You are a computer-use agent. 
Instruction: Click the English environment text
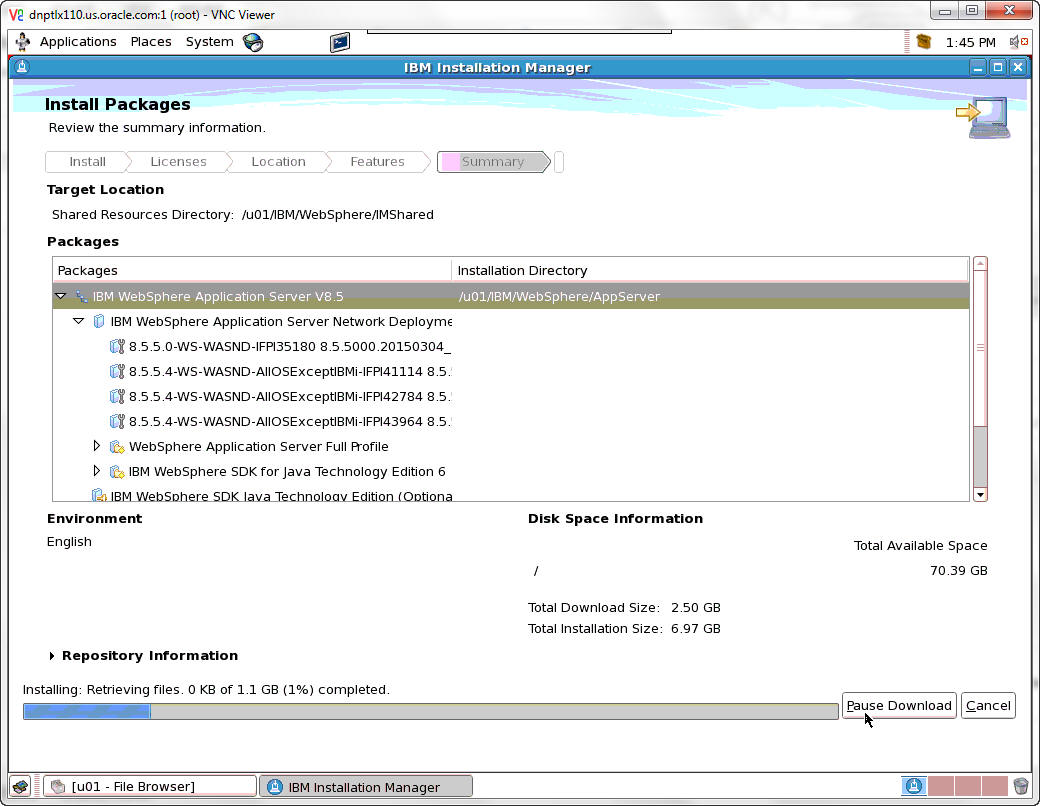point(69,542)
